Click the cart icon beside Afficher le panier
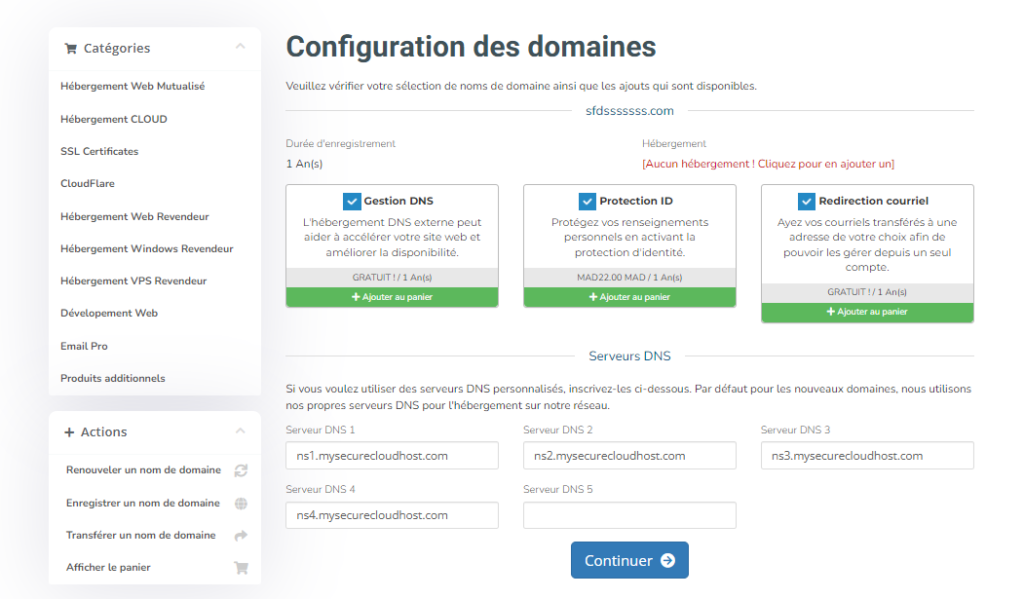 point(240,568)
